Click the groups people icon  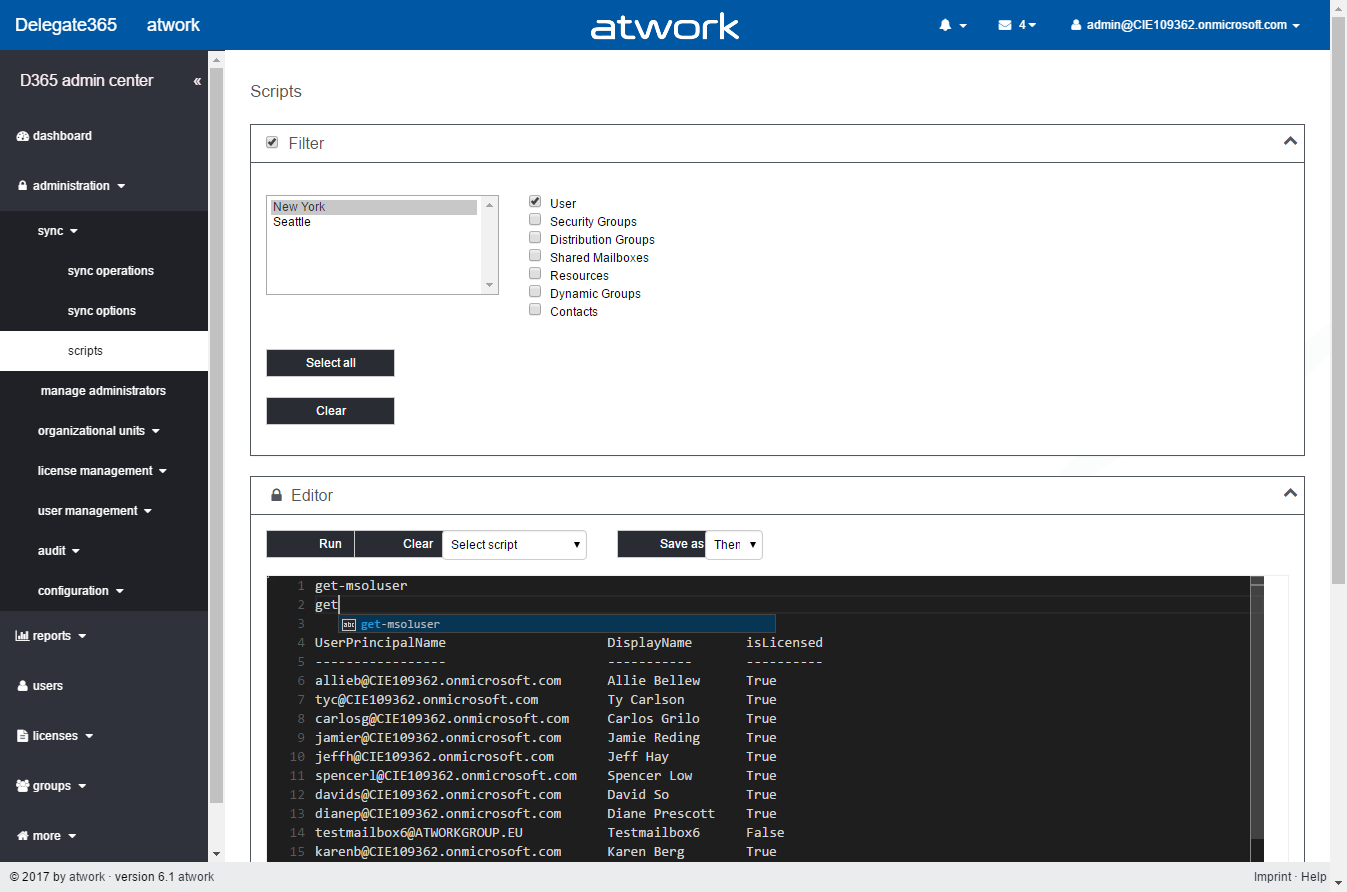[23, 786]
